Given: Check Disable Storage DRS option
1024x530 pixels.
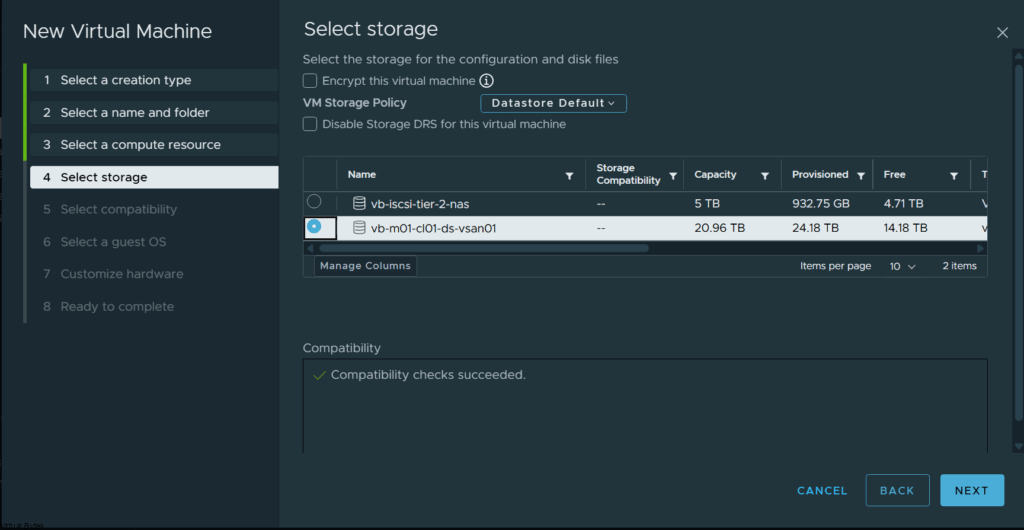Looking at the screenshot, I should (310, 124).
